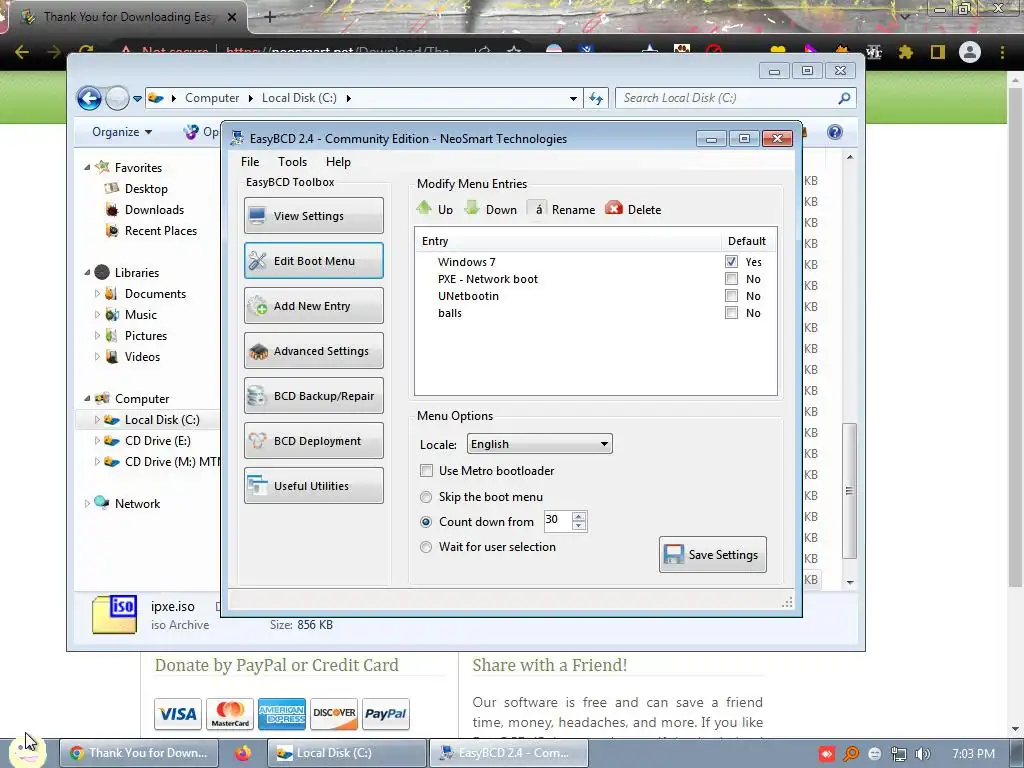
Task: Select Videos library in navigation pane
Action: tap(142, 357)
